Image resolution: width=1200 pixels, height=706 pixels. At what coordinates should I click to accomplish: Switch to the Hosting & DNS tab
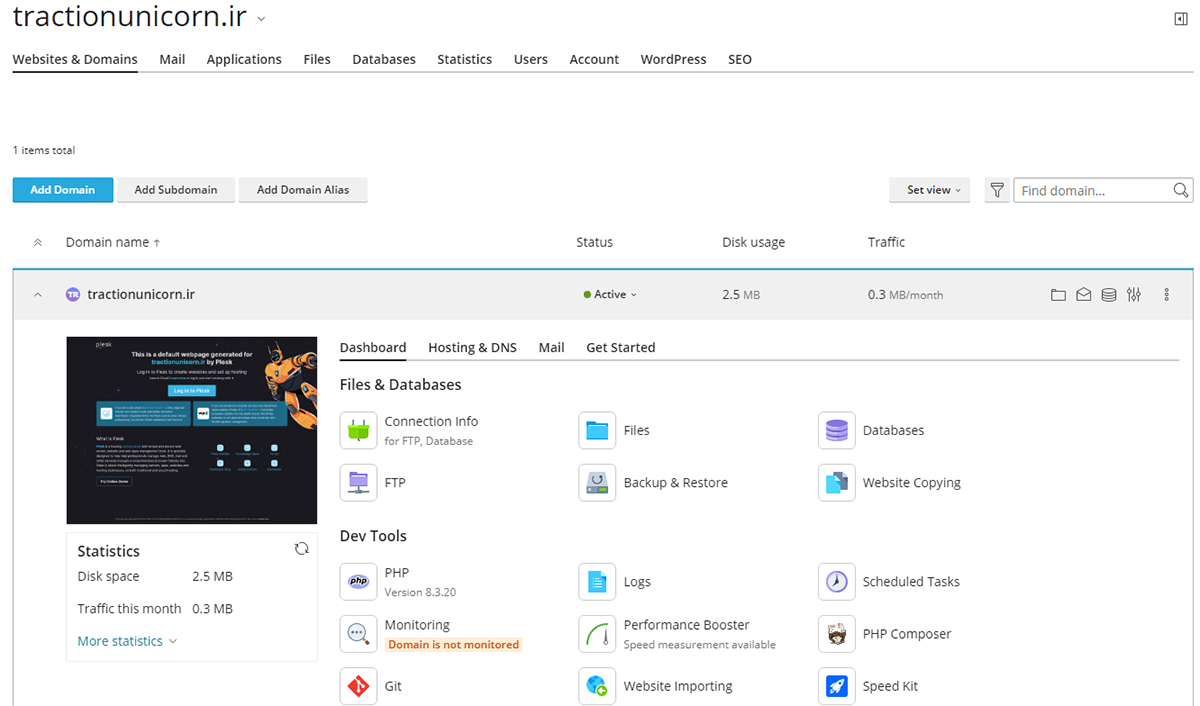(x=472, y=347)
